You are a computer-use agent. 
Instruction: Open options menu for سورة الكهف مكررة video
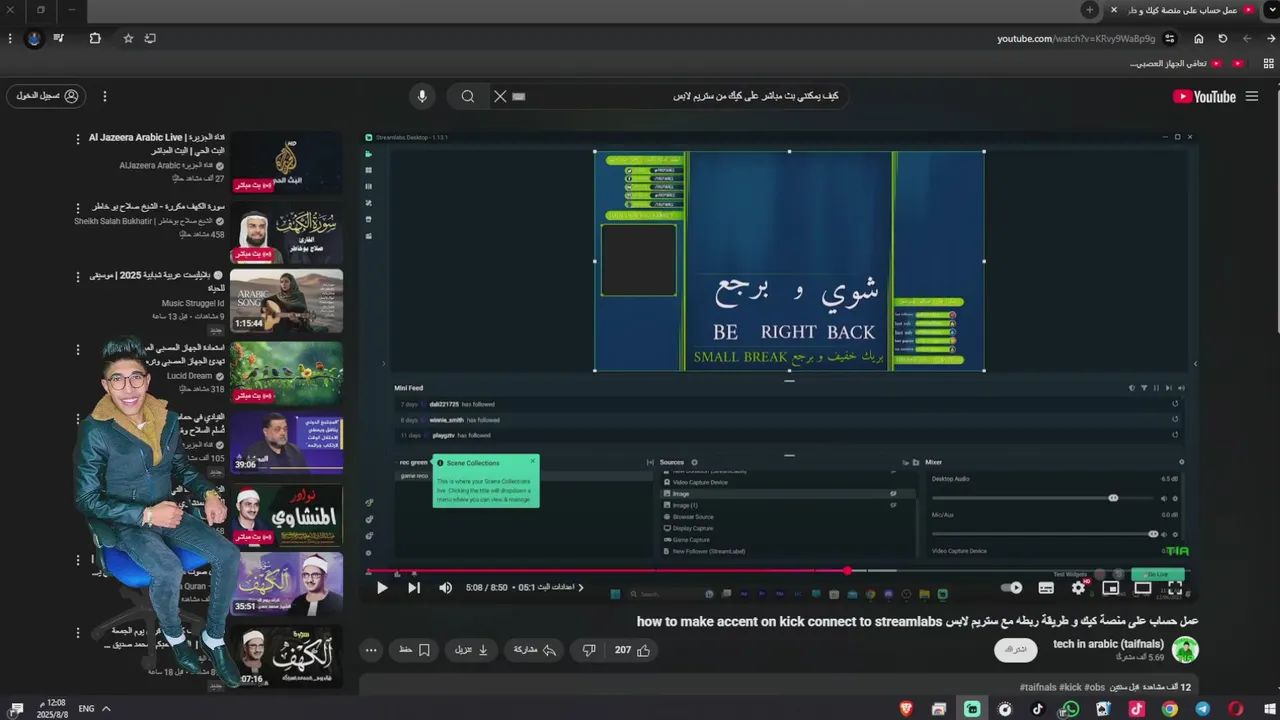click(x=78, y=208)
